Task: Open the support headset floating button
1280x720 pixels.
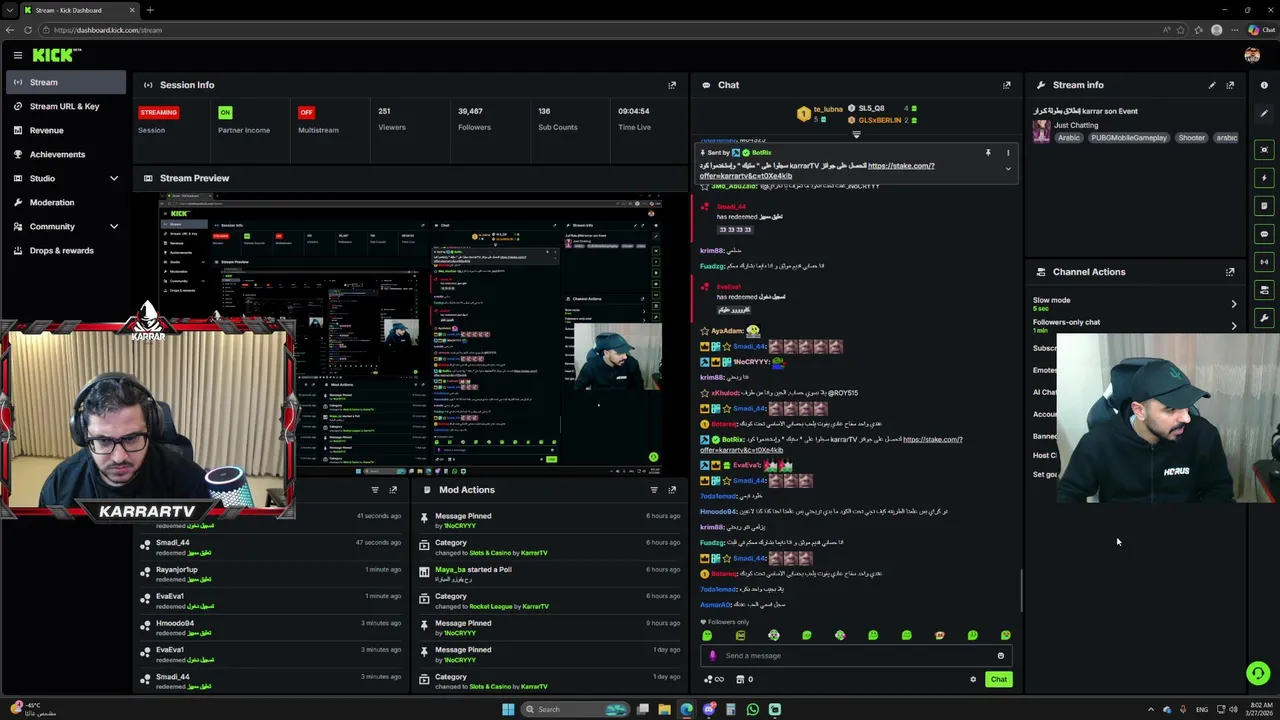Action: coord(1258,673)
